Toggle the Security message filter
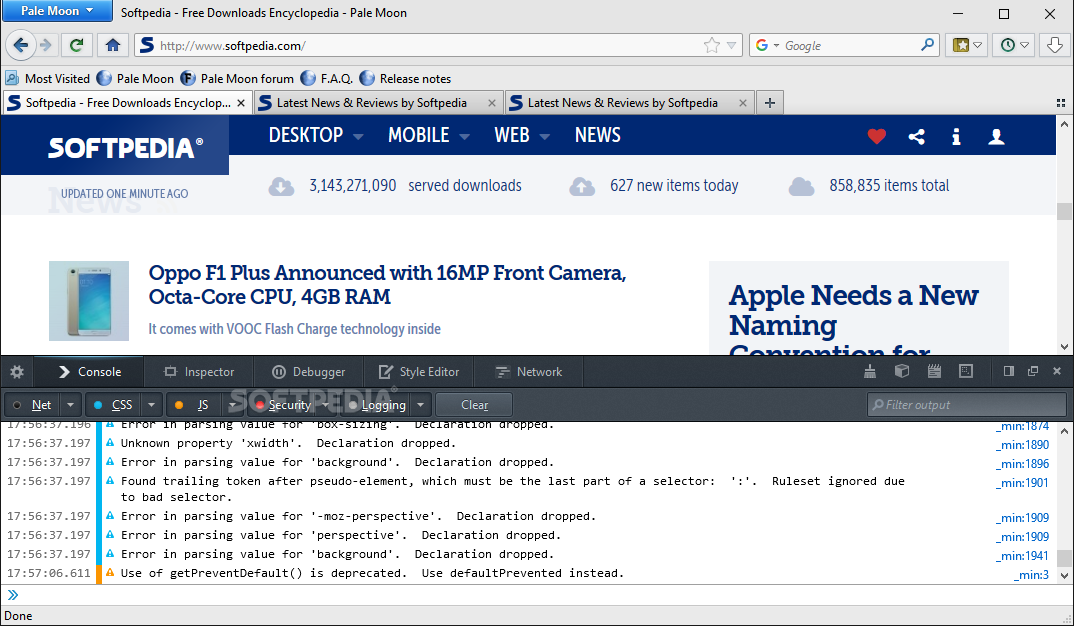The height and width of the screenshot is (626, 1074). (x=284, y=405)
